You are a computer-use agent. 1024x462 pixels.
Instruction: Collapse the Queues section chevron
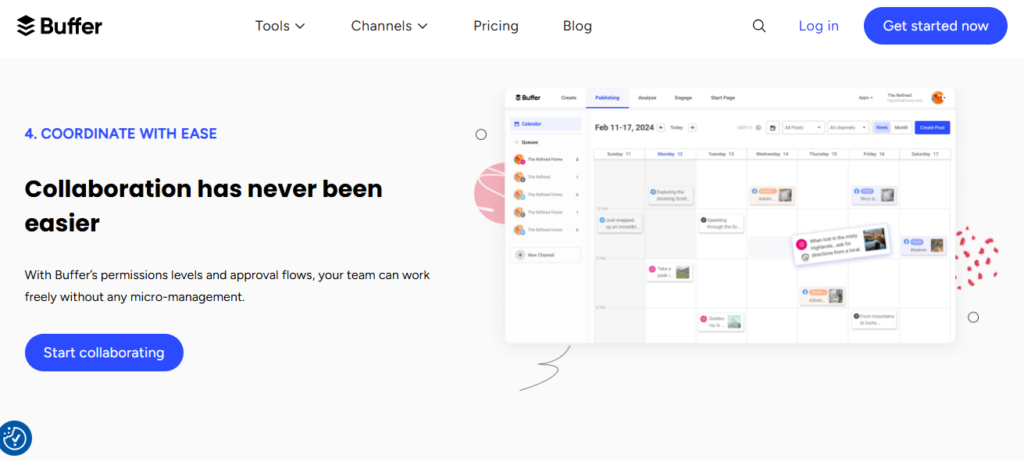pos(516,142)
